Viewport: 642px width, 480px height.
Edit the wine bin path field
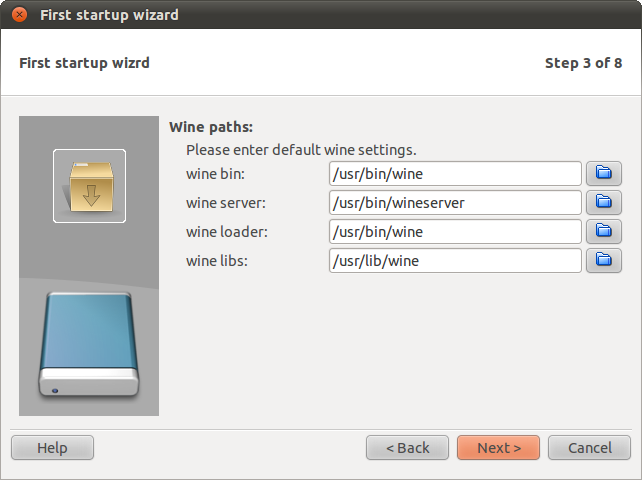pos(455,174)
